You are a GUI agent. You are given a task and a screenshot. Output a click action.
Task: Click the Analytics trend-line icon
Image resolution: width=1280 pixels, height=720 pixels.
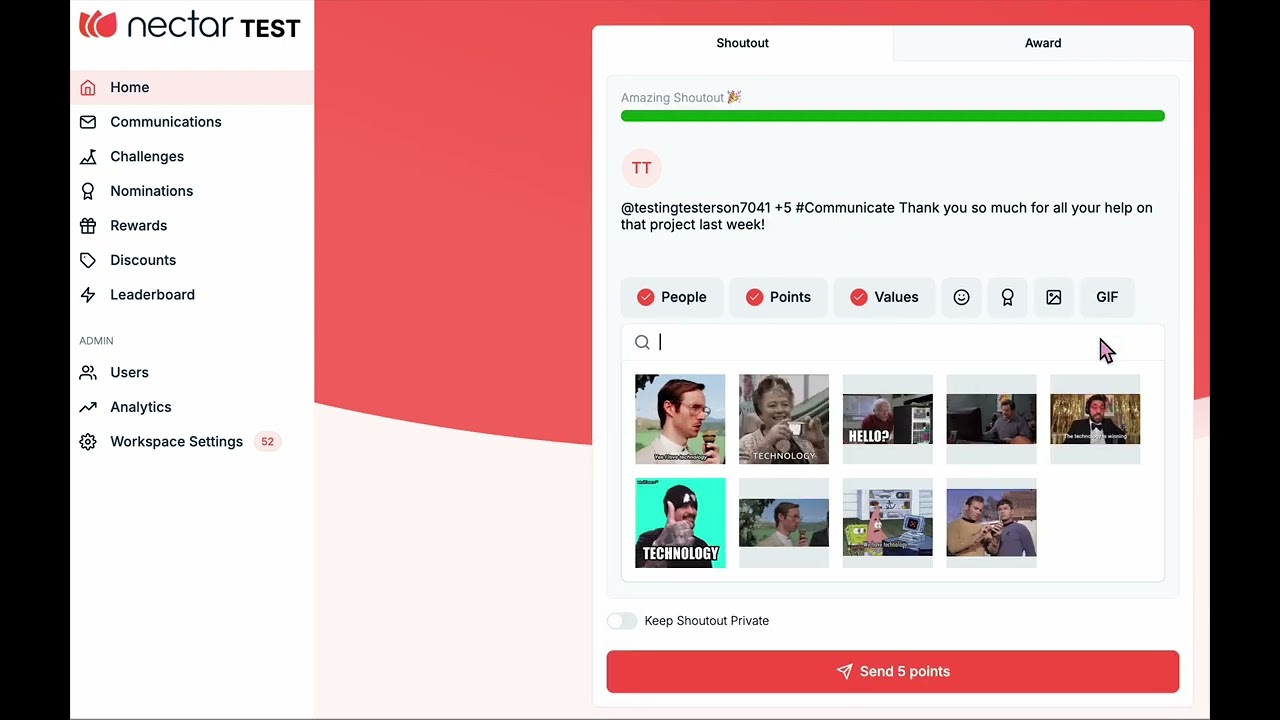[88, 407]
